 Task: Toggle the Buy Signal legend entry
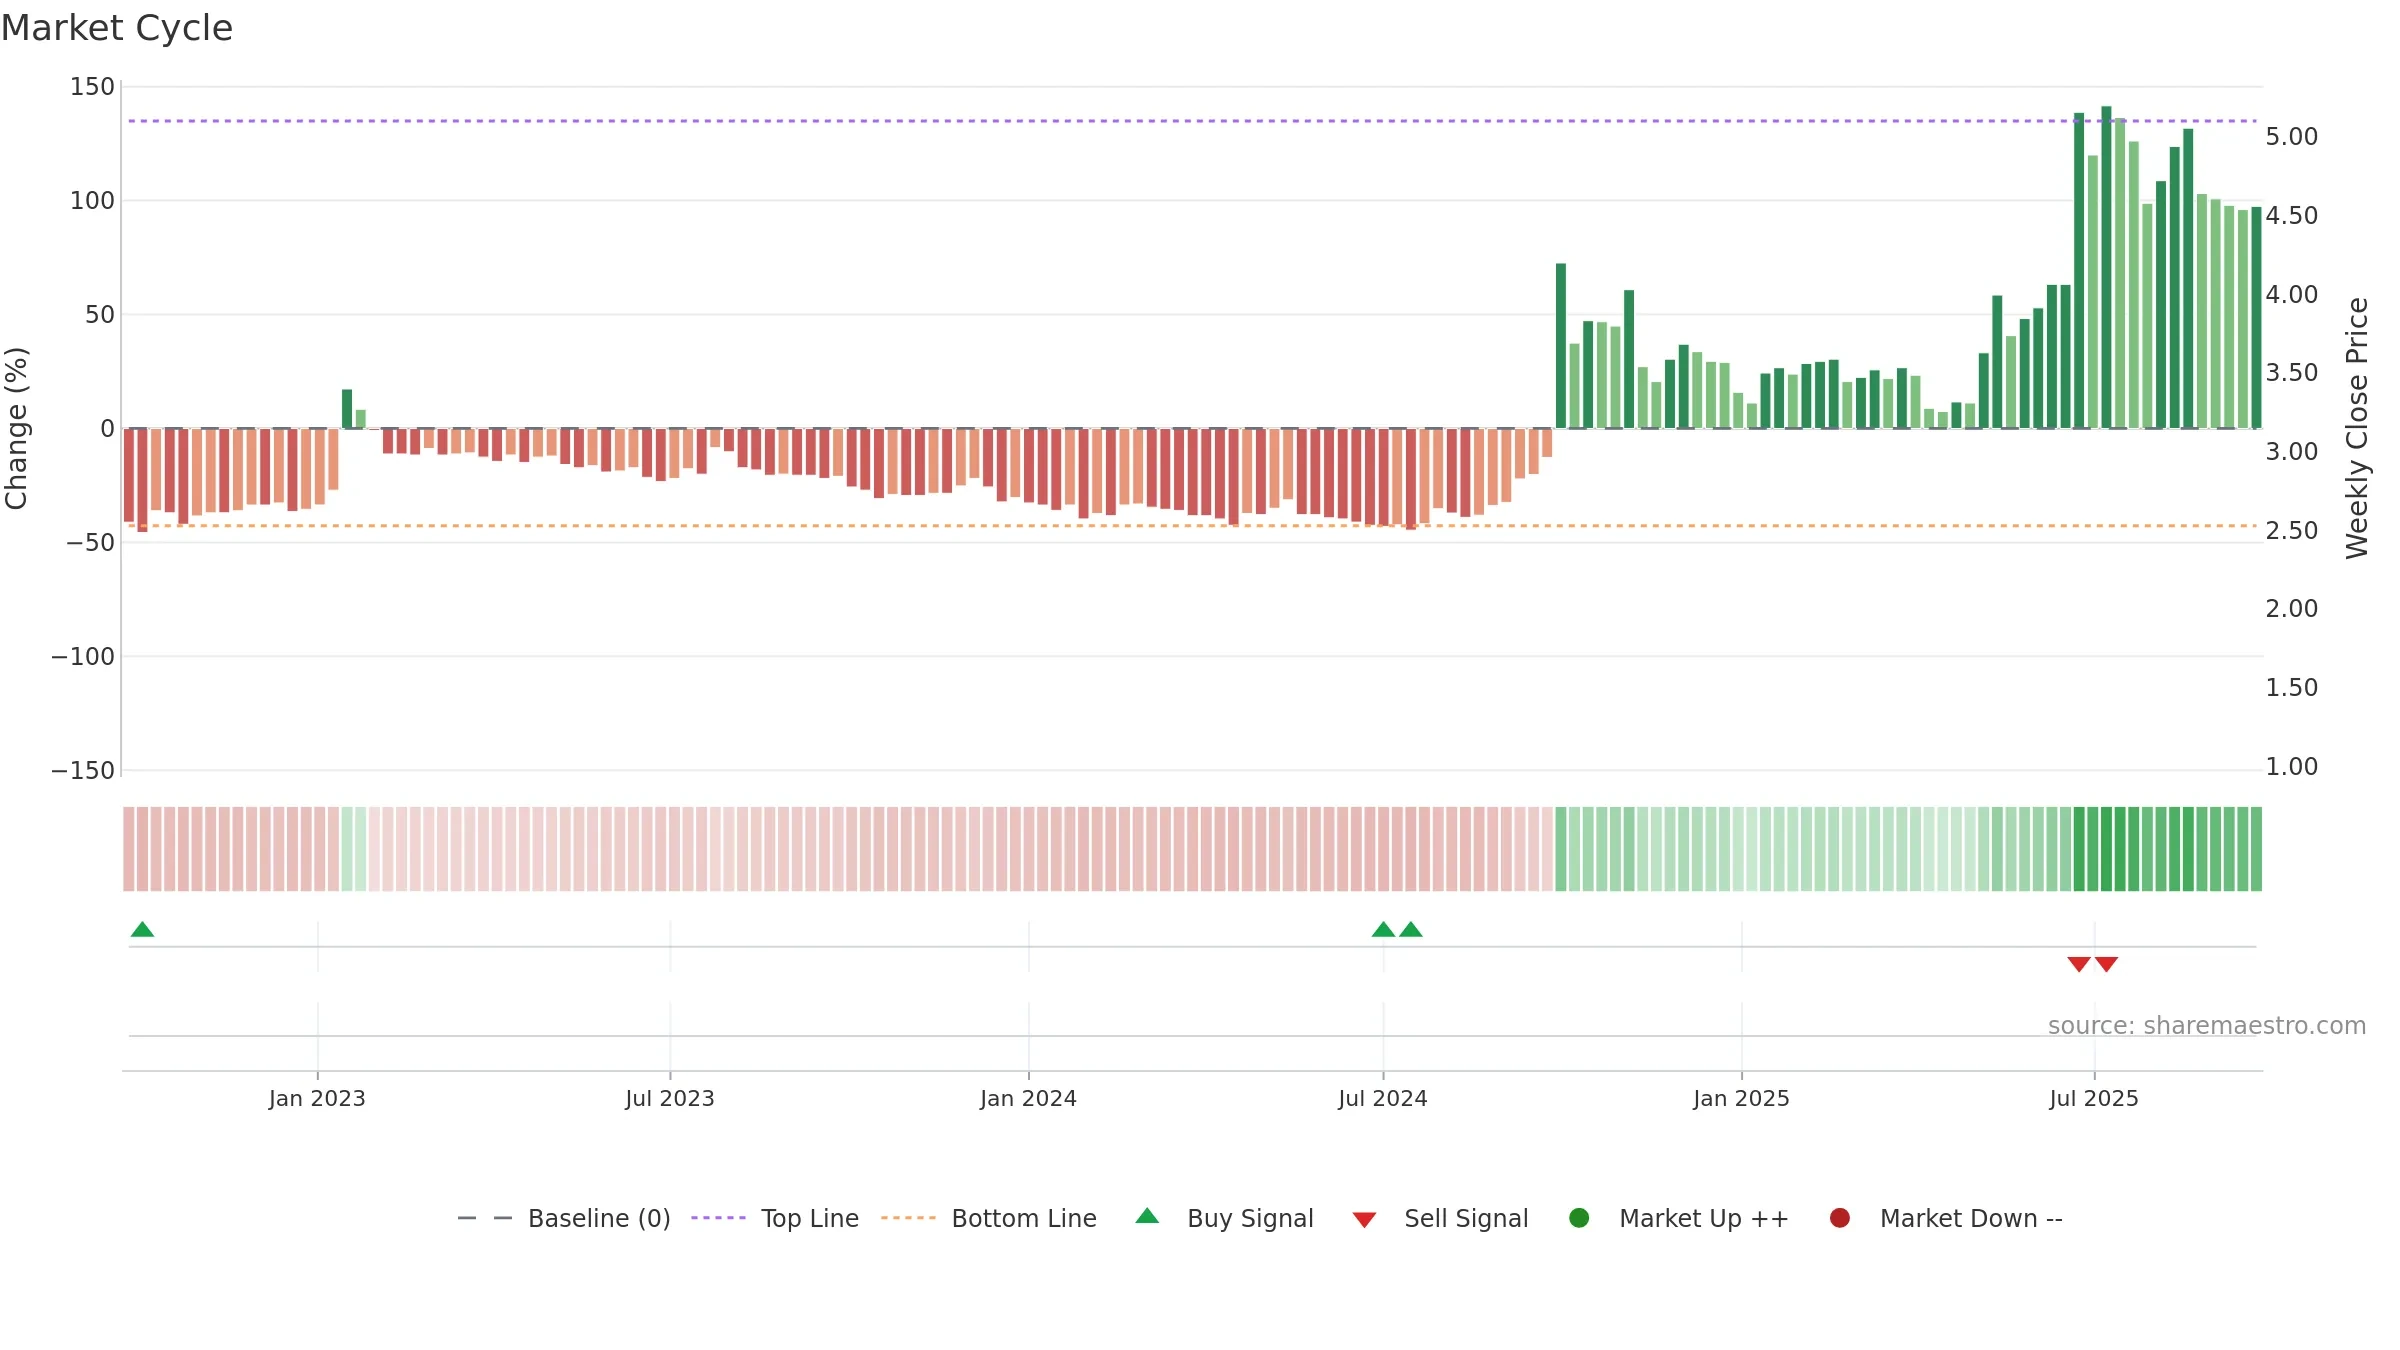pyautogui.click(x=1225, y=1218)
